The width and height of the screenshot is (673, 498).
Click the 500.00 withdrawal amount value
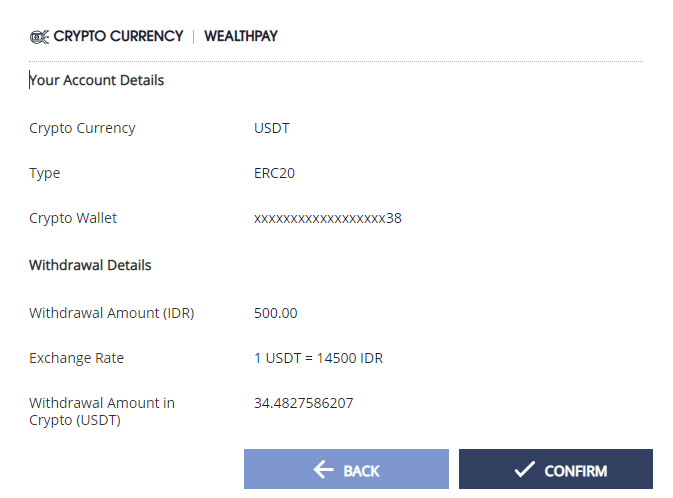coord(276,313)
